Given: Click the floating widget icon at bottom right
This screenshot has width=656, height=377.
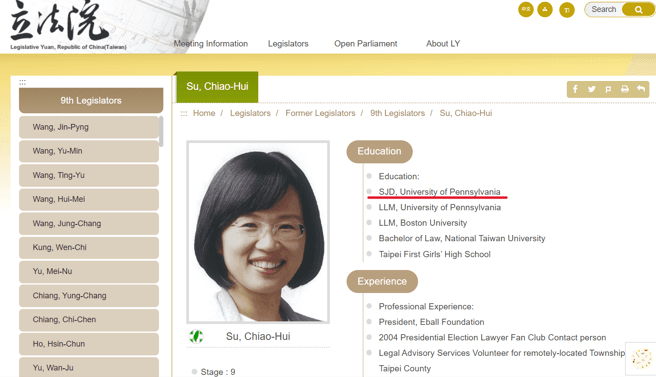Looking at the screenshot, I should coord(641,359).
